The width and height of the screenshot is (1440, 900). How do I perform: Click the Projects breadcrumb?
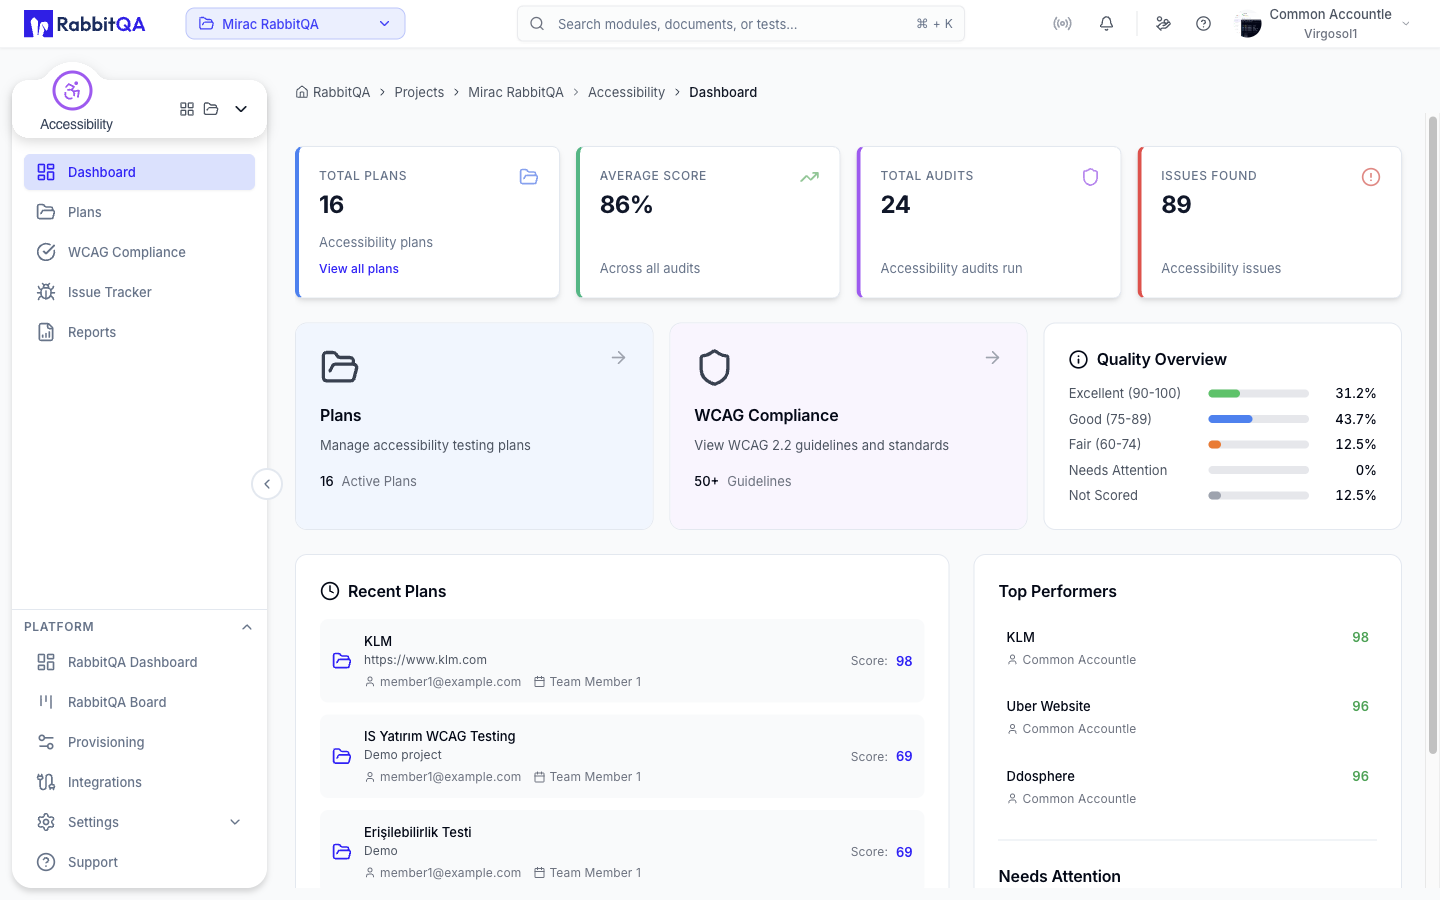tap(419, 92)
